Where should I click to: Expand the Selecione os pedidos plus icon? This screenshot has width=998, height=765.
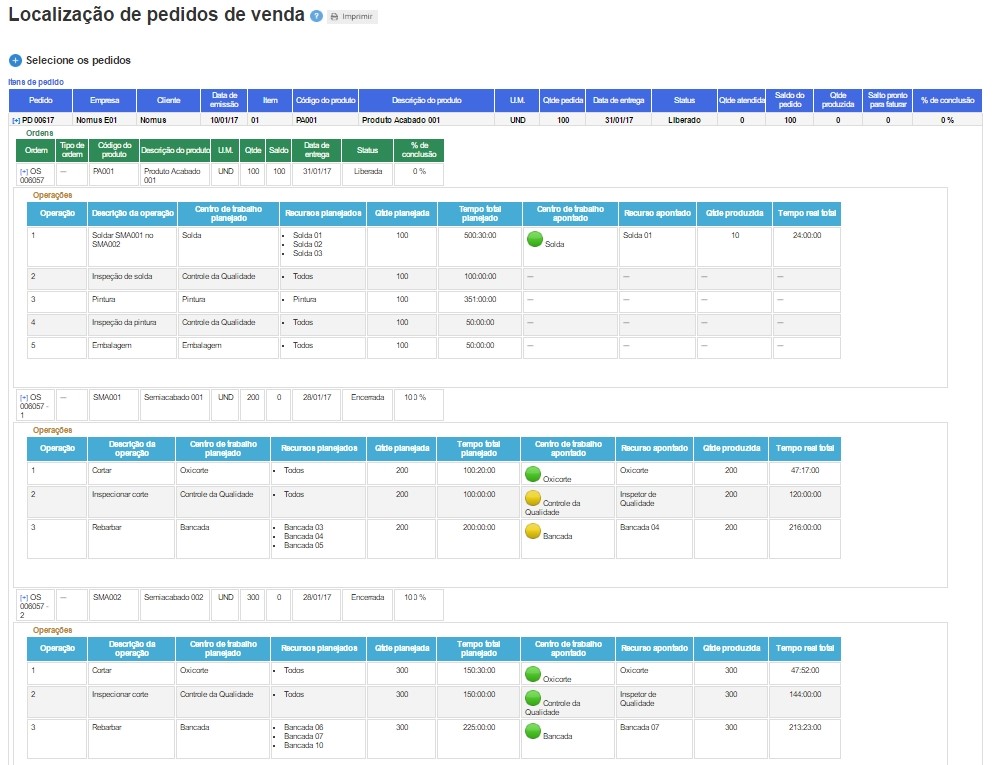[15, 60]
